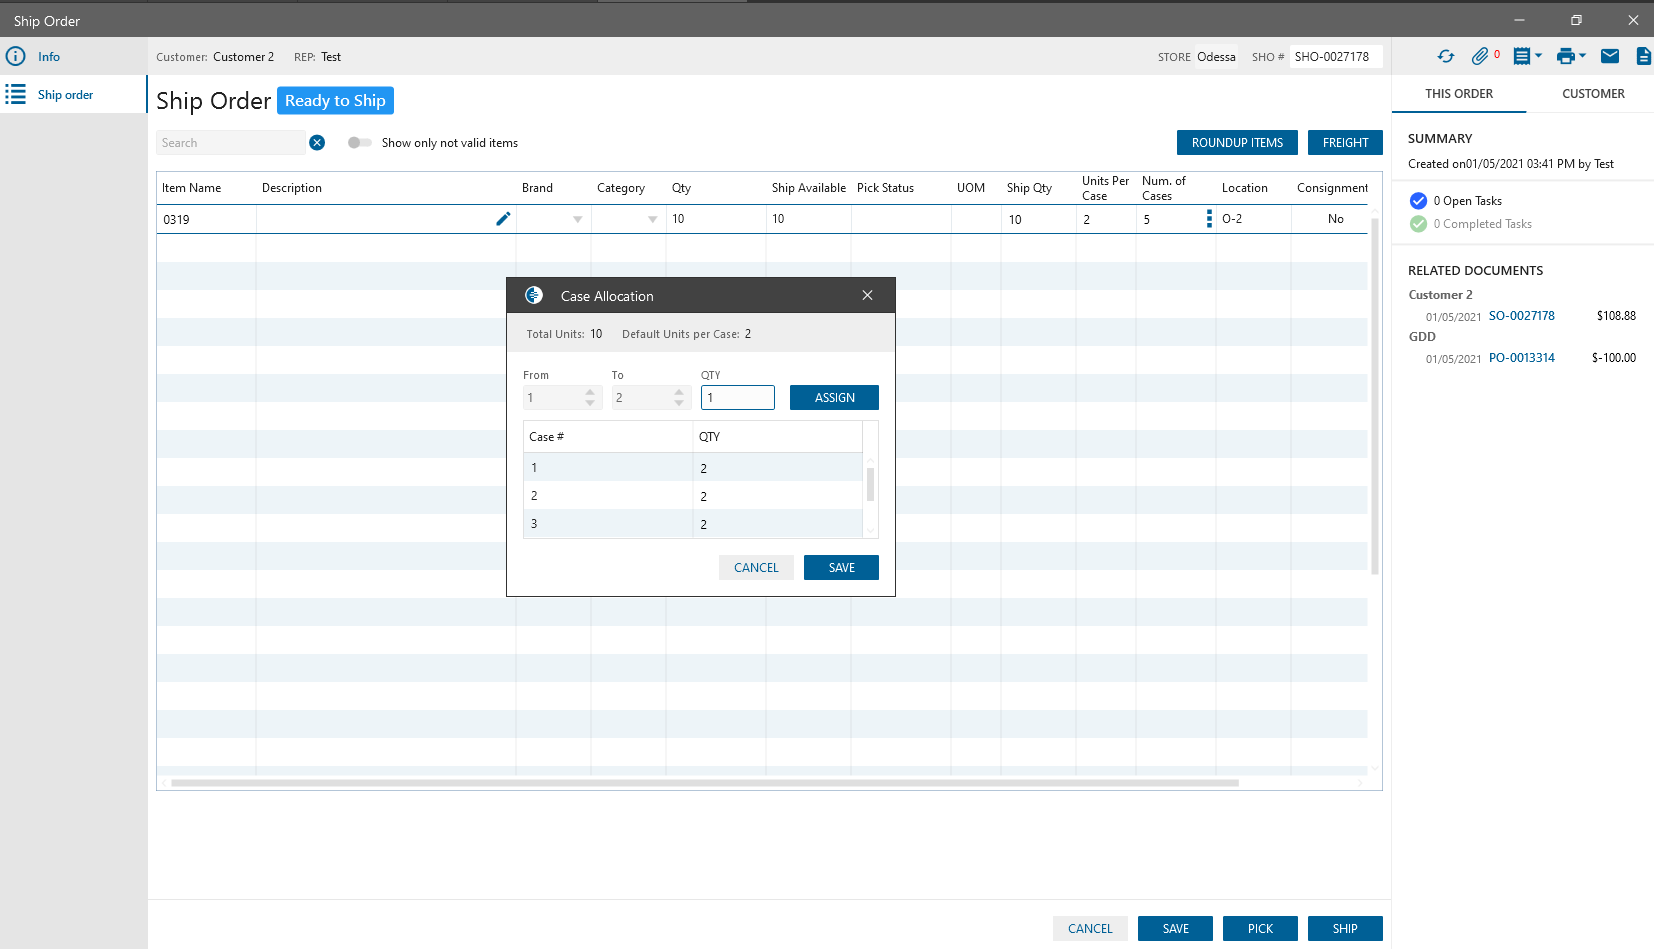Image resolution: width=1654 pixels, height=949 pixels.
Task: Click the PICK button
Action: 1260,929
